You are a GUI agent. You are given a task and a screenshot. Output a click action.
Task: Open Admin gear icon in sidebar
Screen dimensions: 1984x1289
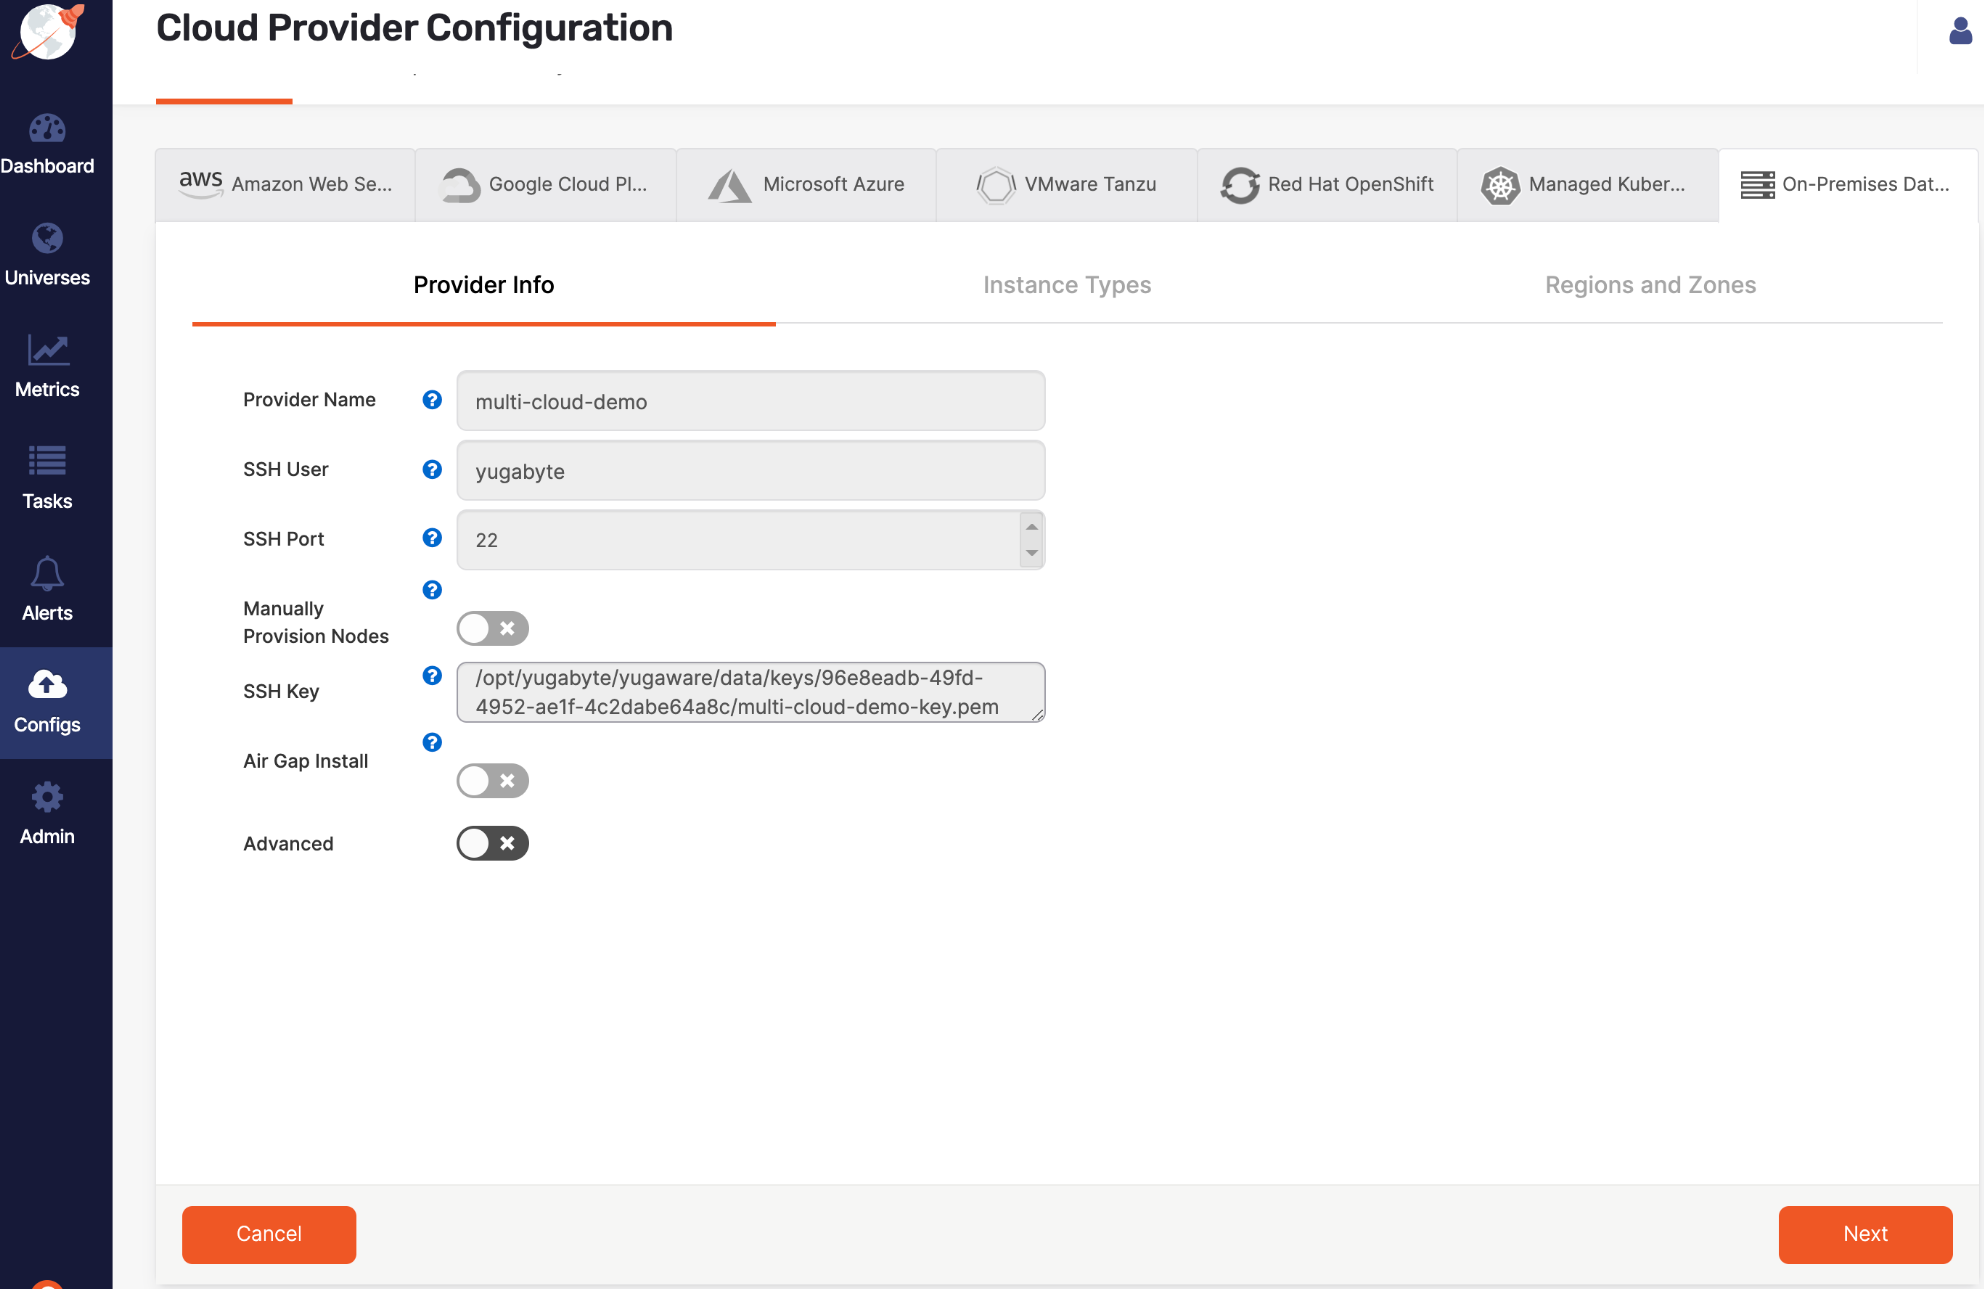(47, 797)
